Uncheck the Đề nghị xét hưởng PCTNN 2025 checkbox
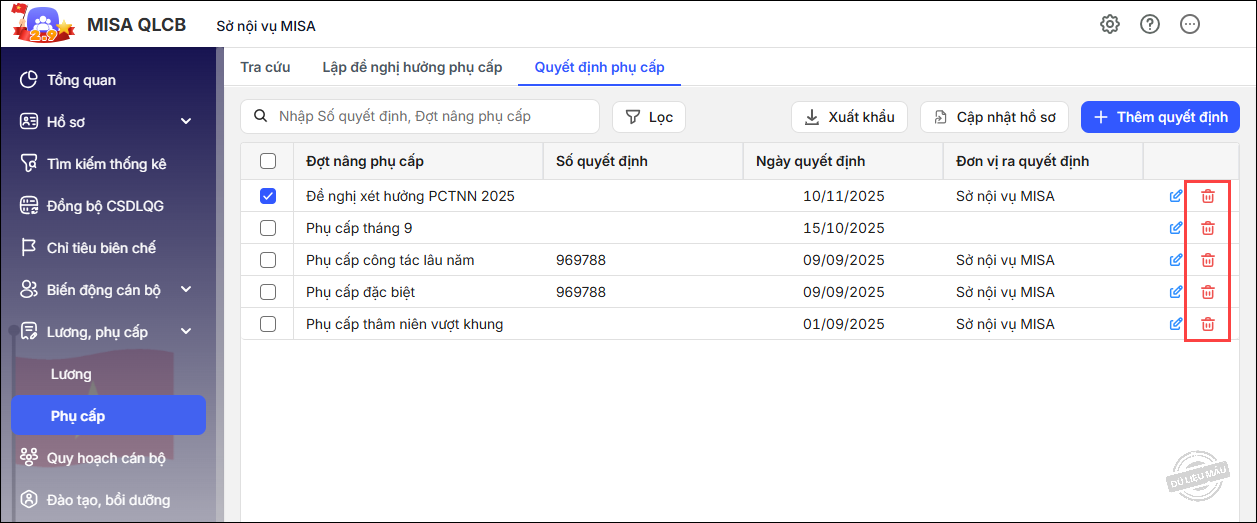The width and height of the screenshot is (1257, 523). coord(268,196)
